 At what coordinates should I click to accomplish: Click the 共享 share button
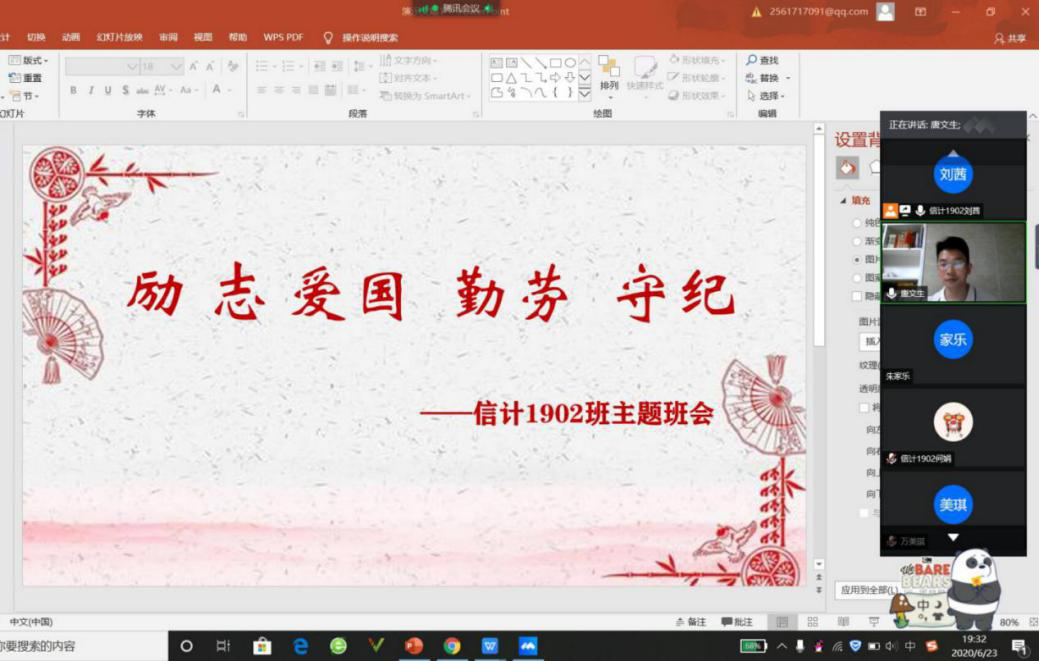[1010, 38]
